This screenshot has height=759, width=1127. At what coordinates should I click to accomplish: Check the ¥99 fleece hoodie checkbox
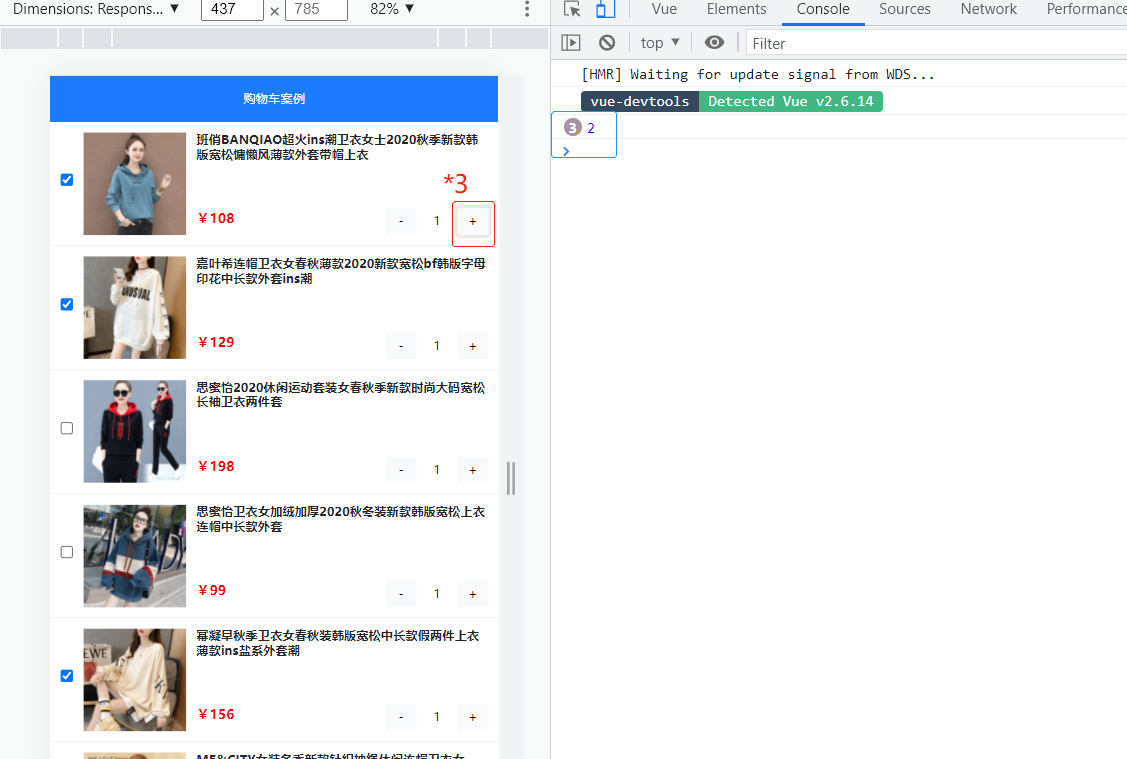(x=67, y=552)
